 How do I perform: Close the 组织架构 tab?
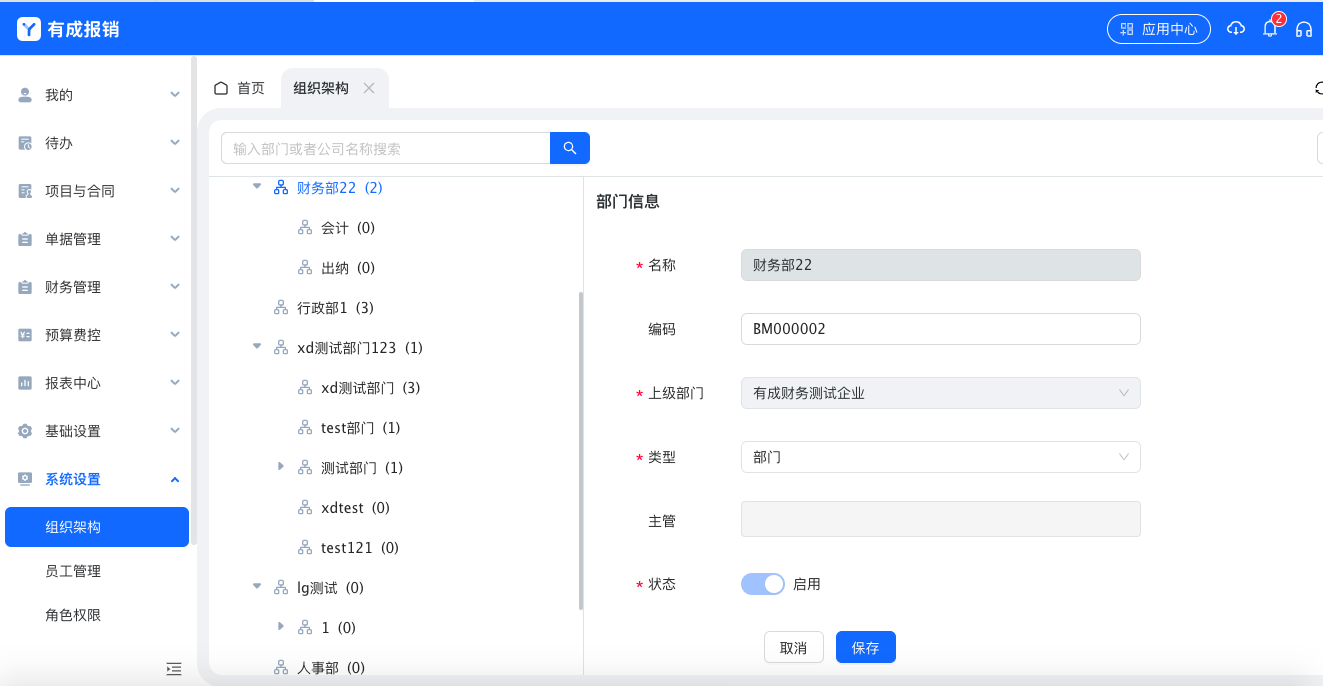point(369,88)
